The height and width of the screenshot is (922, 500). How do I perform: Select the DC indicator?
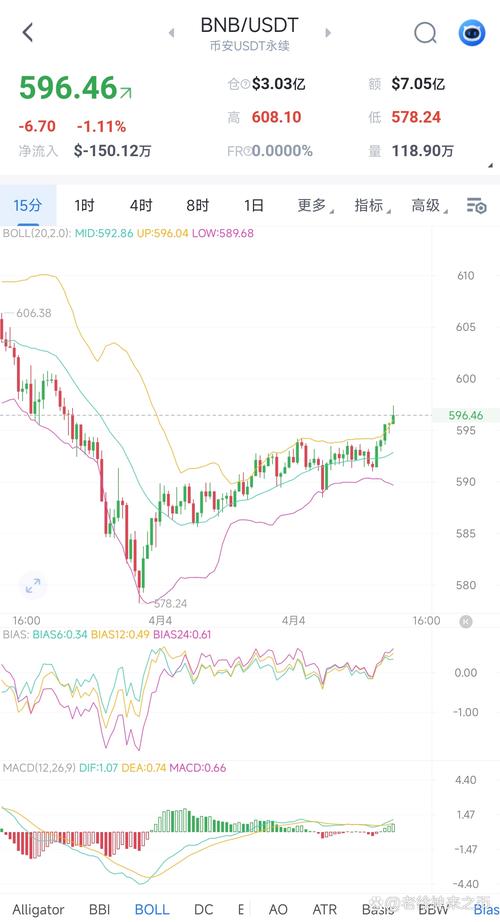click(x=204, y=909)
